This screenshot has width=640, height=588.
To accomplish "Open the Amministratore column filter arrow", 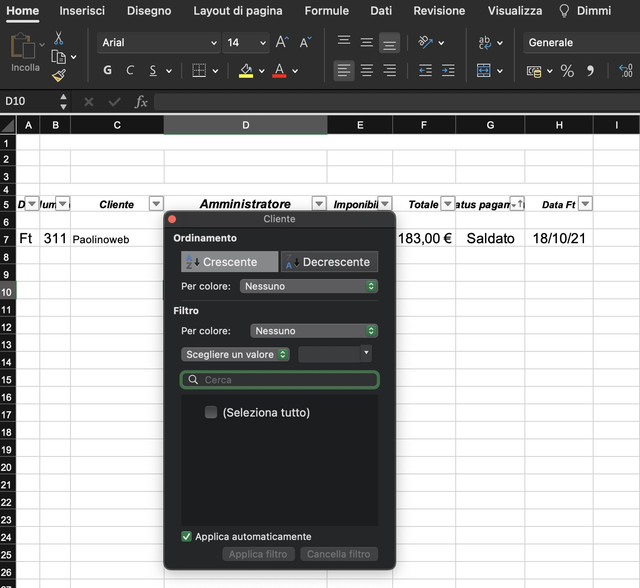I will [x=319, y=203].
